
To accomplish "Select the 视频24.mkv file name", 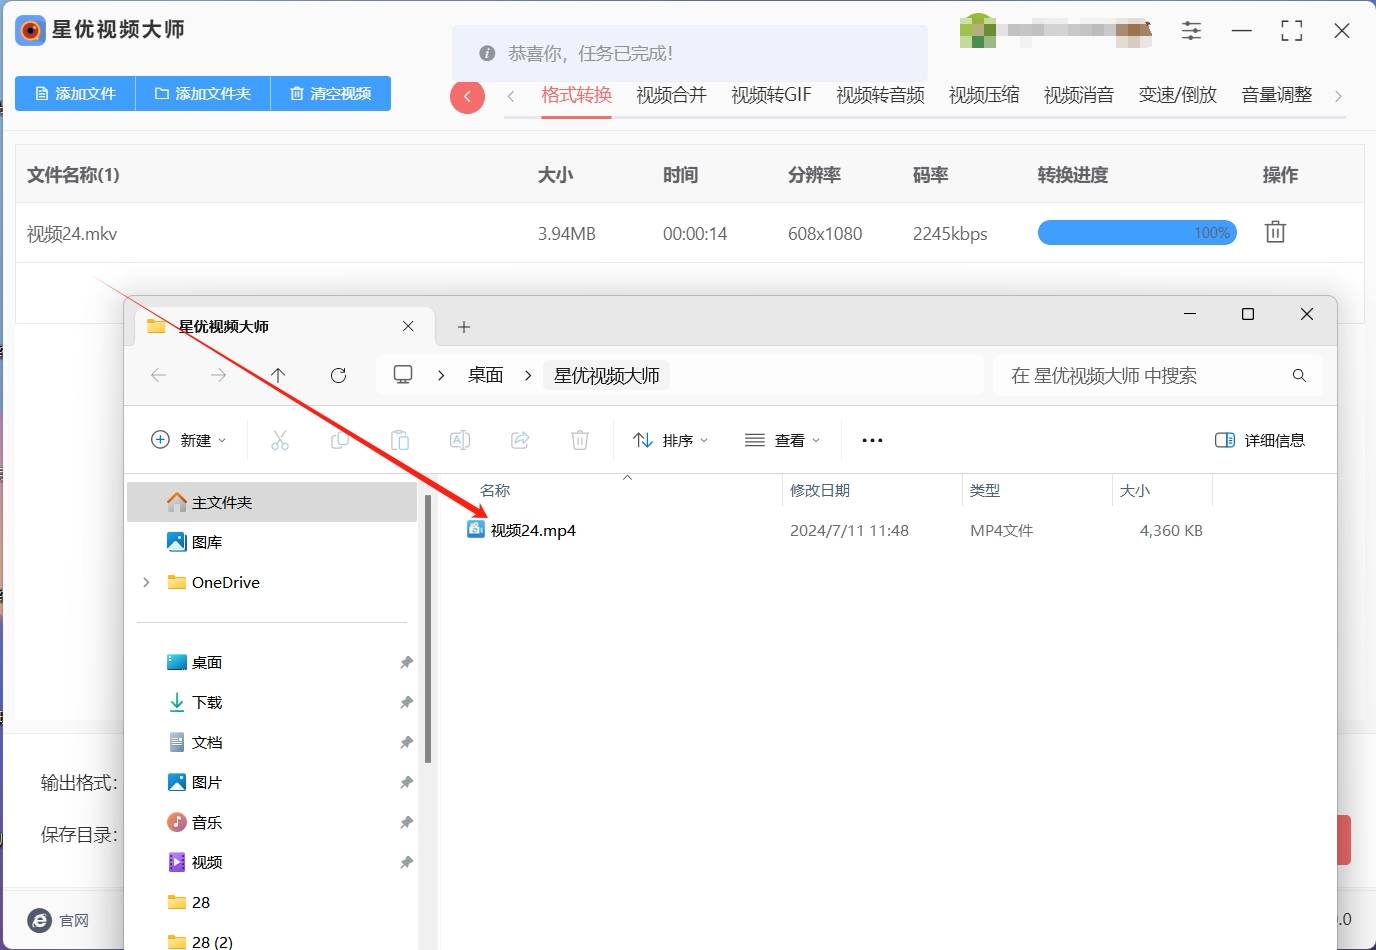I will click(x=72, y=234).
